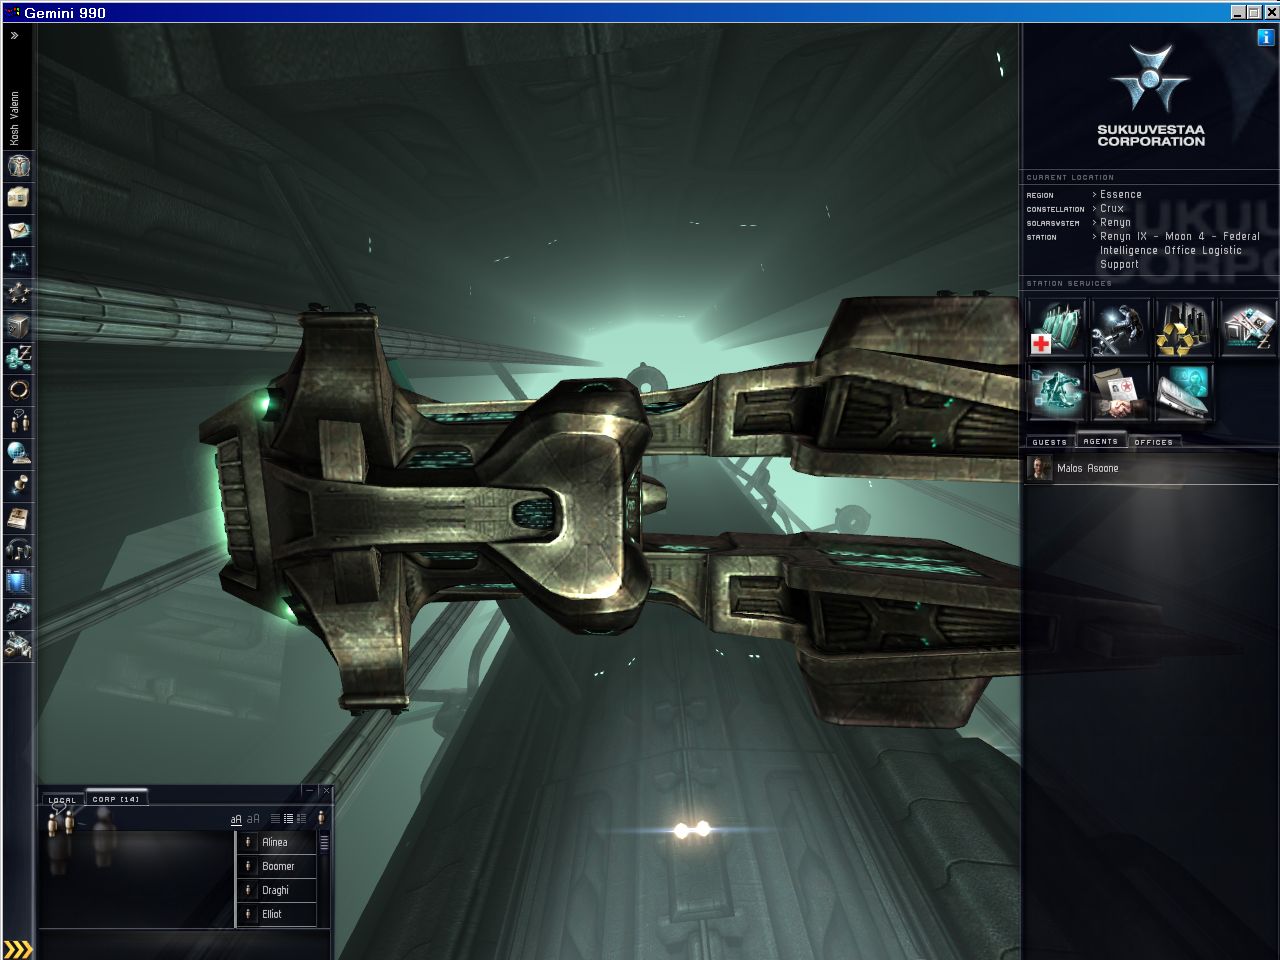This screenshot has width=1280, height=960.
Task: Select the third chat line-spacing mode
Action: point(301,819)
